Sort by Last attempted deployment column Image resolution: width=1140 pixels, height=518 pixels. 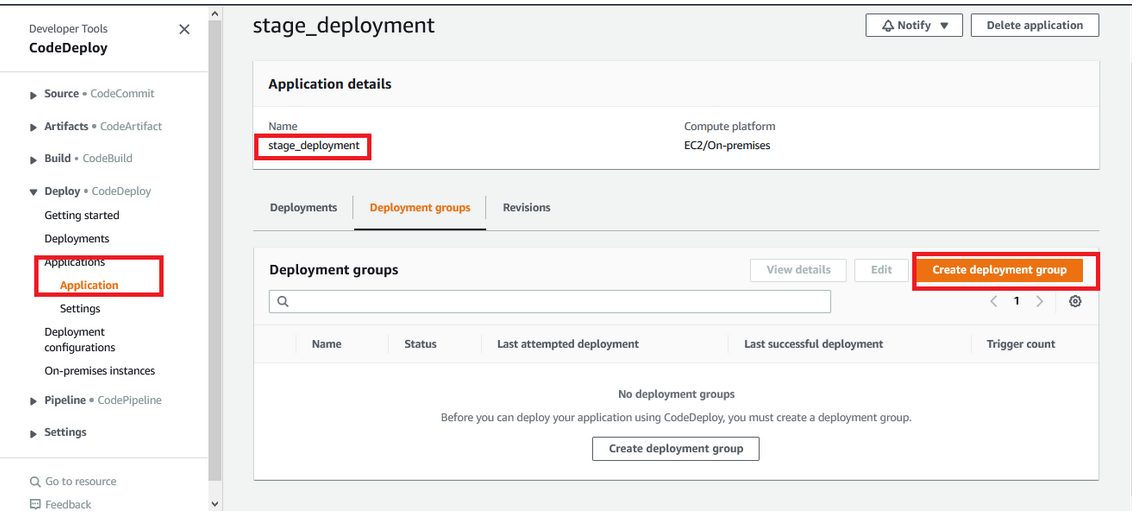(568, 344)
